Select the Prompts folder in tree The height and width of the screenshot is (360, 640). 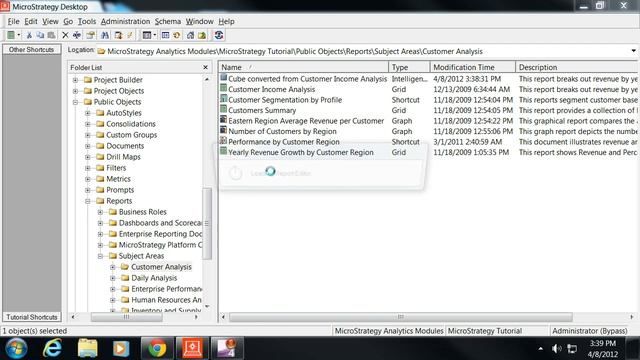120,190
